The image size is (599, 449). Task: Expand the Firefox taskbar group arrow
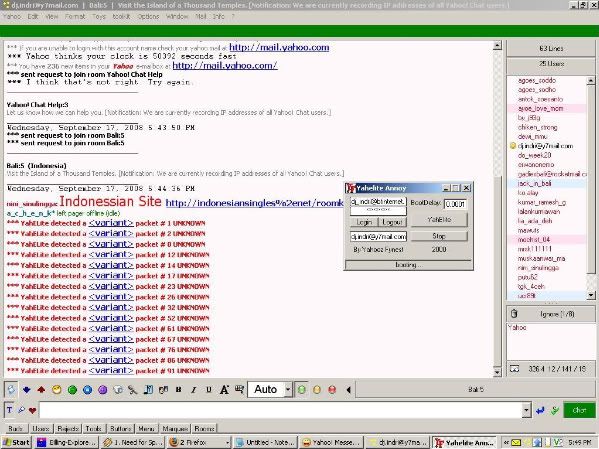227,443
